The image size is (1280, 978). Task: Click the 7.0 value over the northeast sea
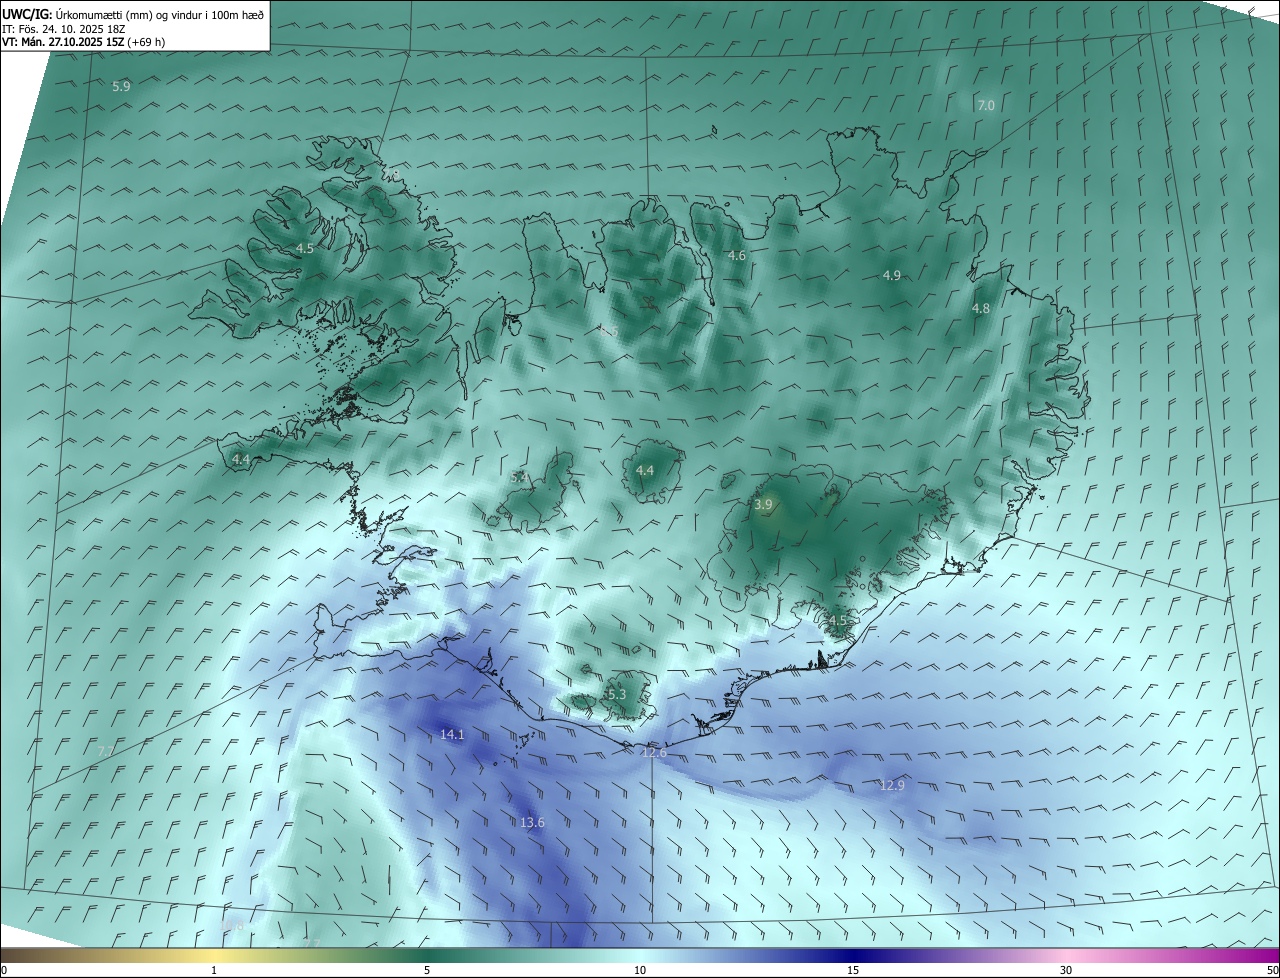(986, 105)
